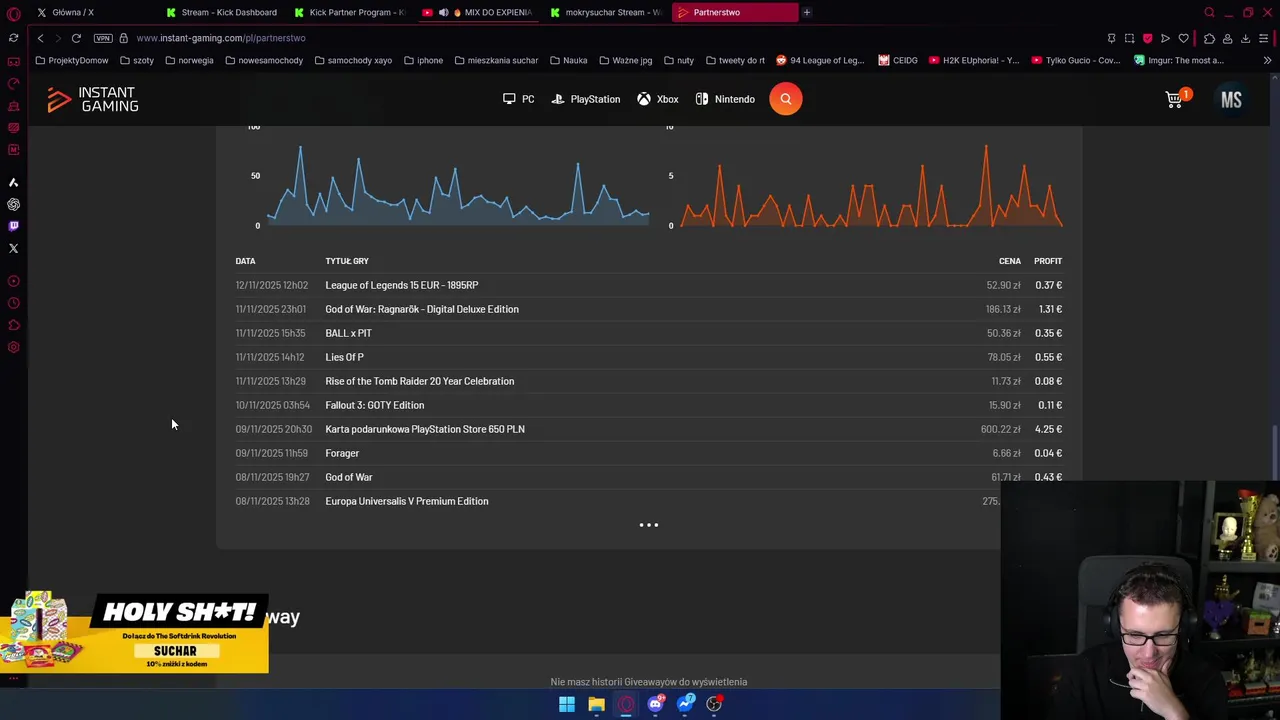This screenshot has width=1280, height=720.
Task: Open the szoty bookmark folder
Action: pyautogui.click(x=137, y=60)
